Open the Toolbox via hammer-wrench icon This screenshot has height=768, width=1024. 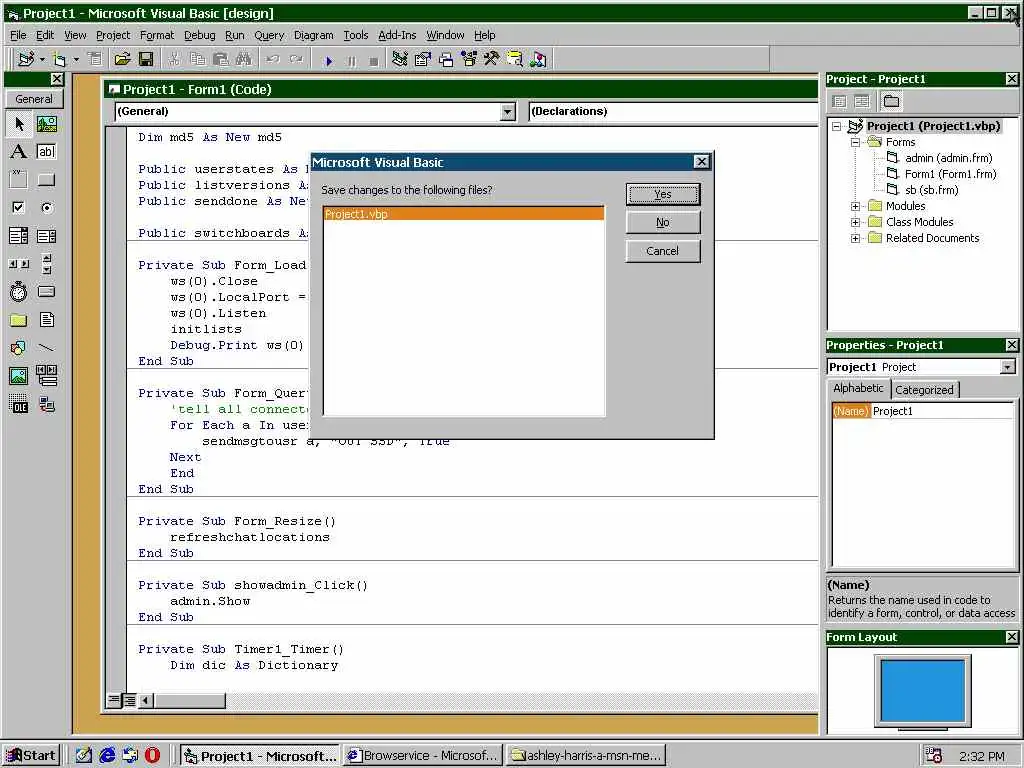(492, 60)
